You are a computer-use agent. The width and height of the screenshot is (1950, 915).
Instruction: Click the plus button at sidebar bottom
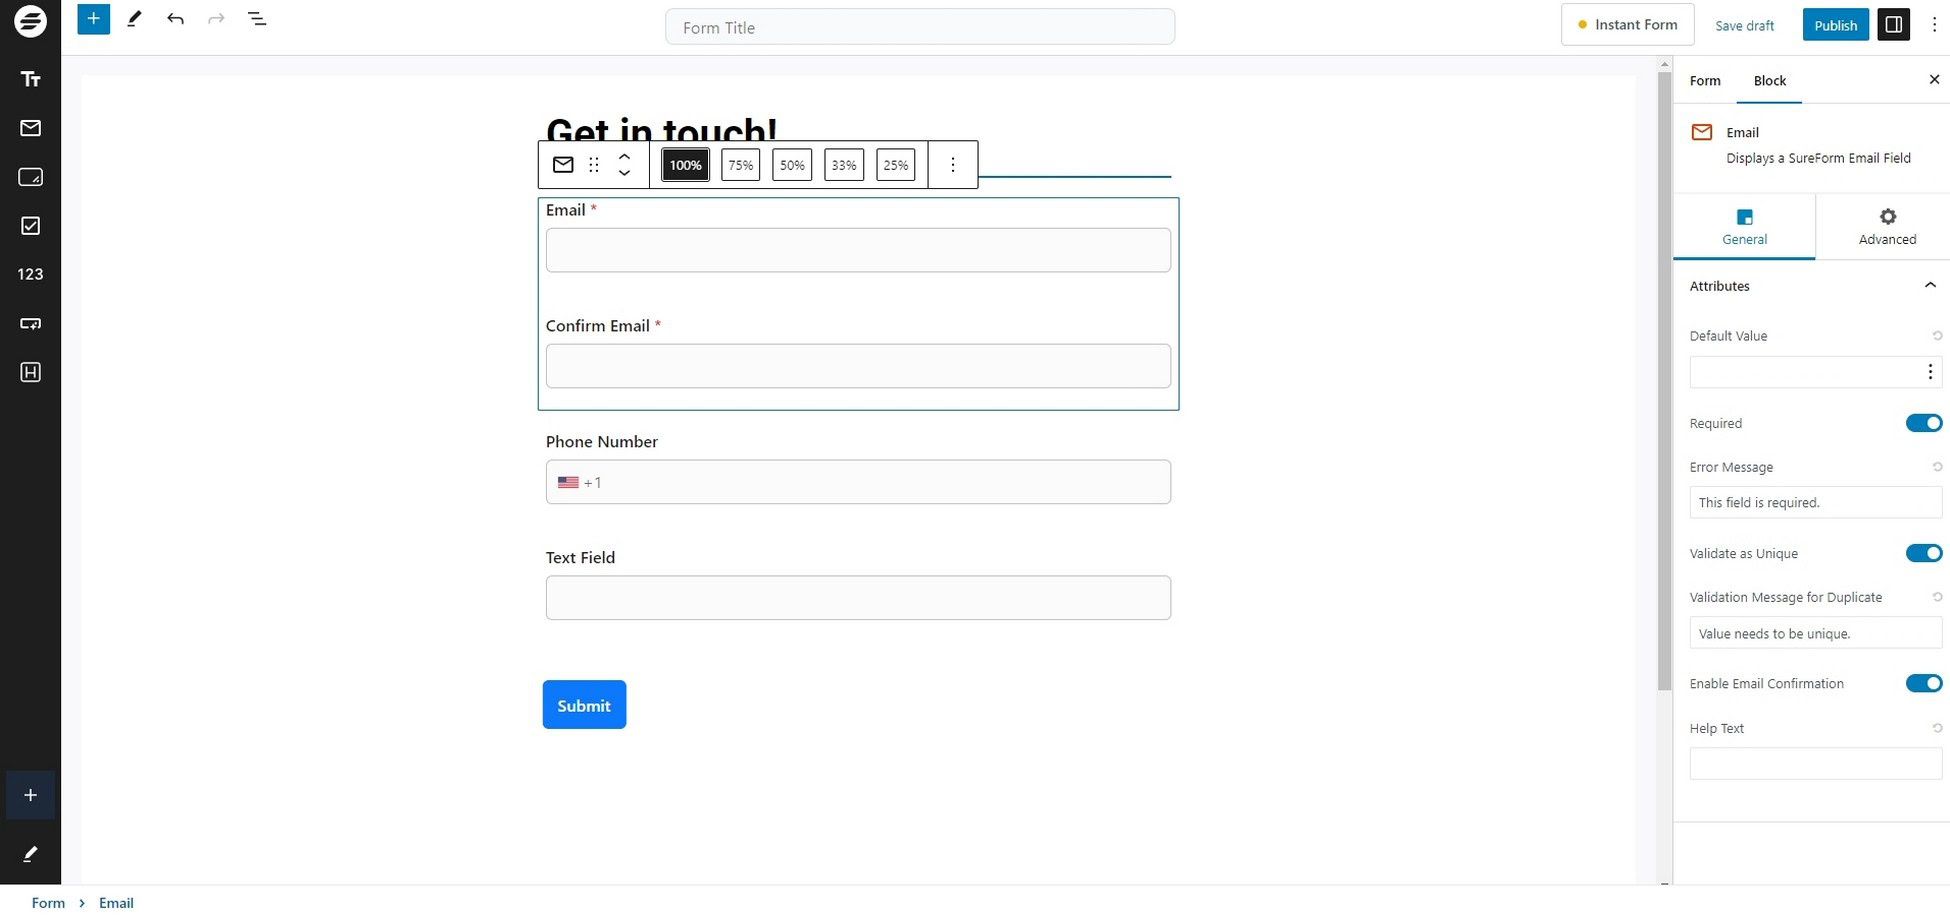(31, 795)
